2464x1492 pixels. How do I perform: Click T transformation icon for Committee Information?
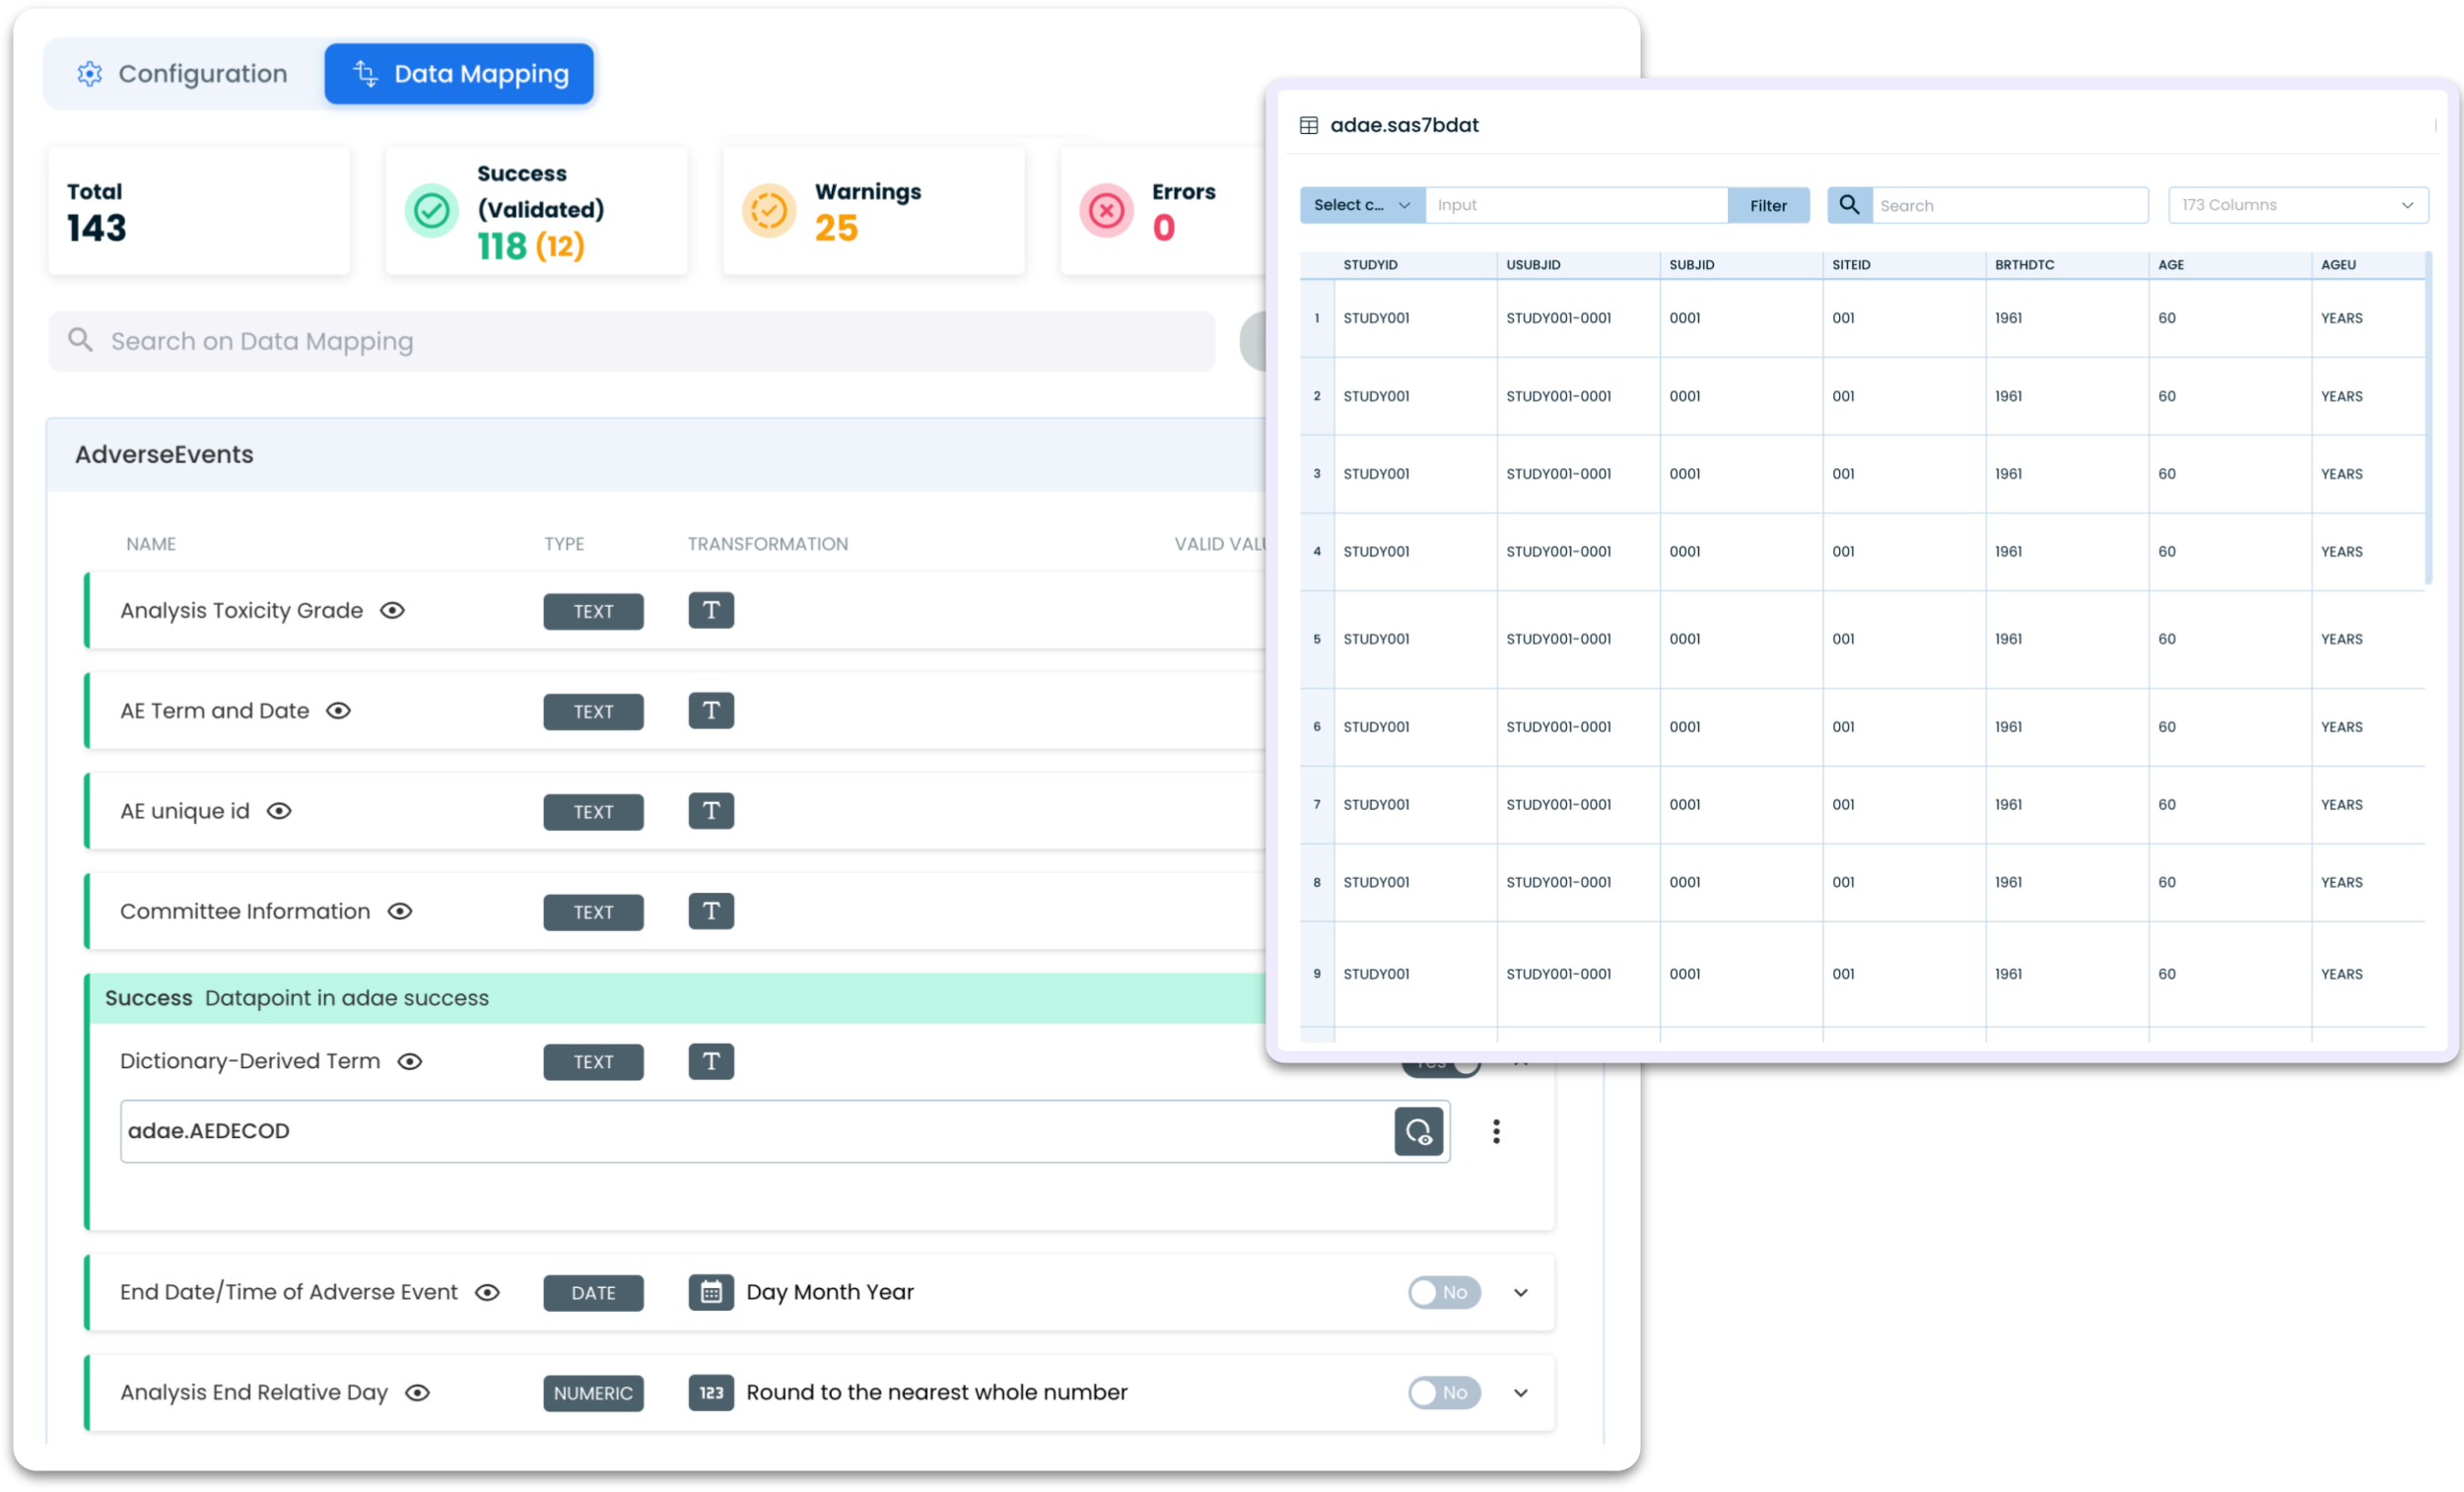tap(711, 911)
